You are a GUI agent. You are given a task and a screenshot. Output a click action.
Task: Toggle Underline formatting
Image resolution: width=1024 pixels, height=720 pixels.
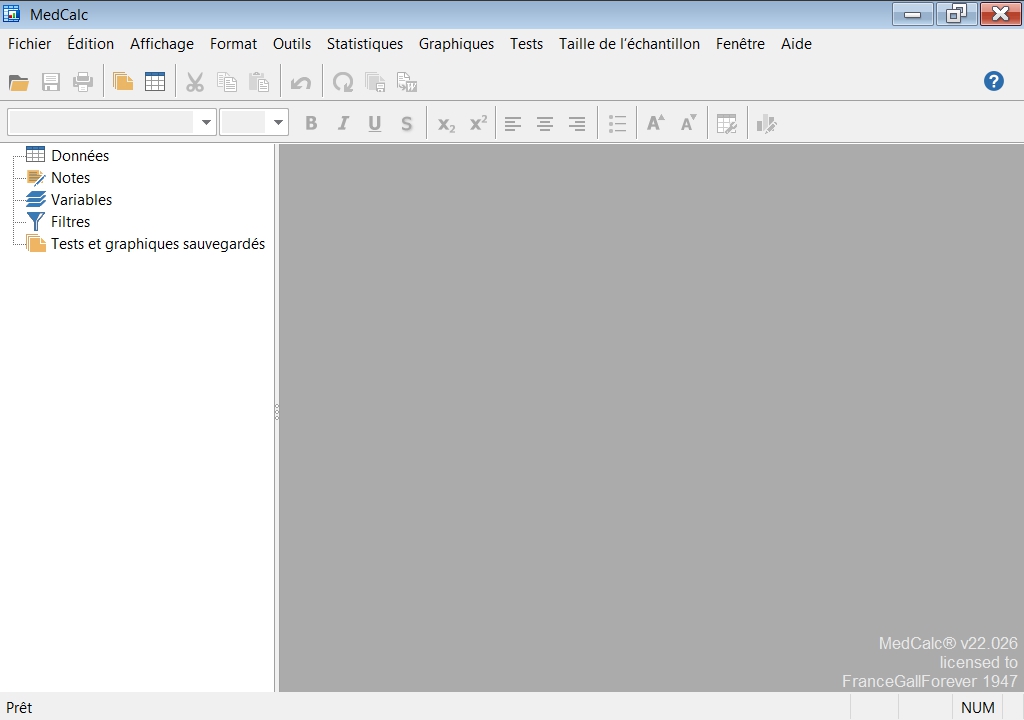[374, 123]
